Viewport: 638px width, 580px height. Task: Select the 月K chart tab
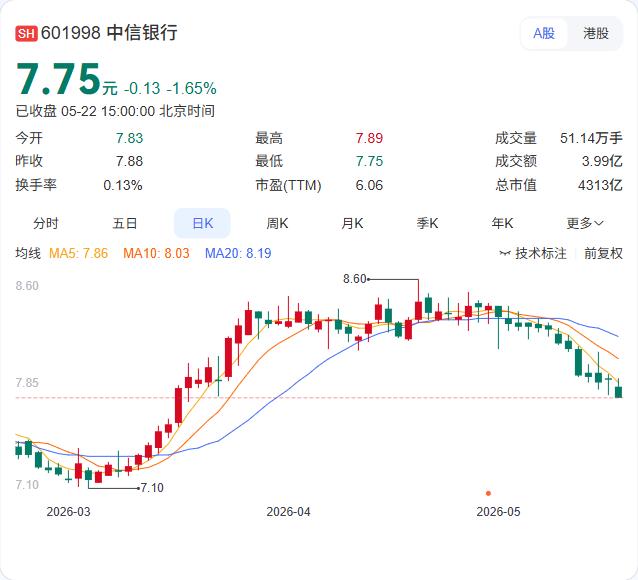point(352,223)
